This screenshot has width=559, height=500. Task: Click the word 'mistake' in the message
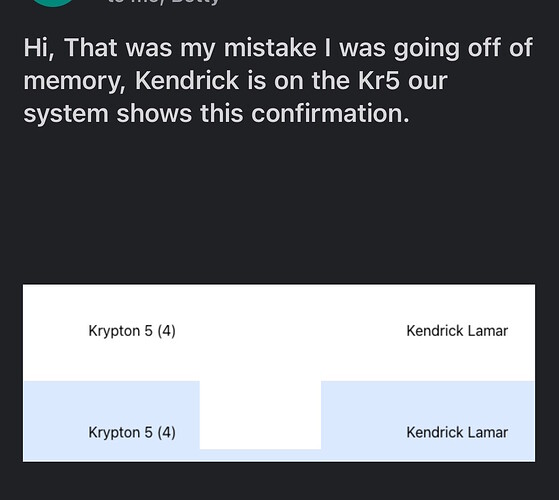click(270, 48)
